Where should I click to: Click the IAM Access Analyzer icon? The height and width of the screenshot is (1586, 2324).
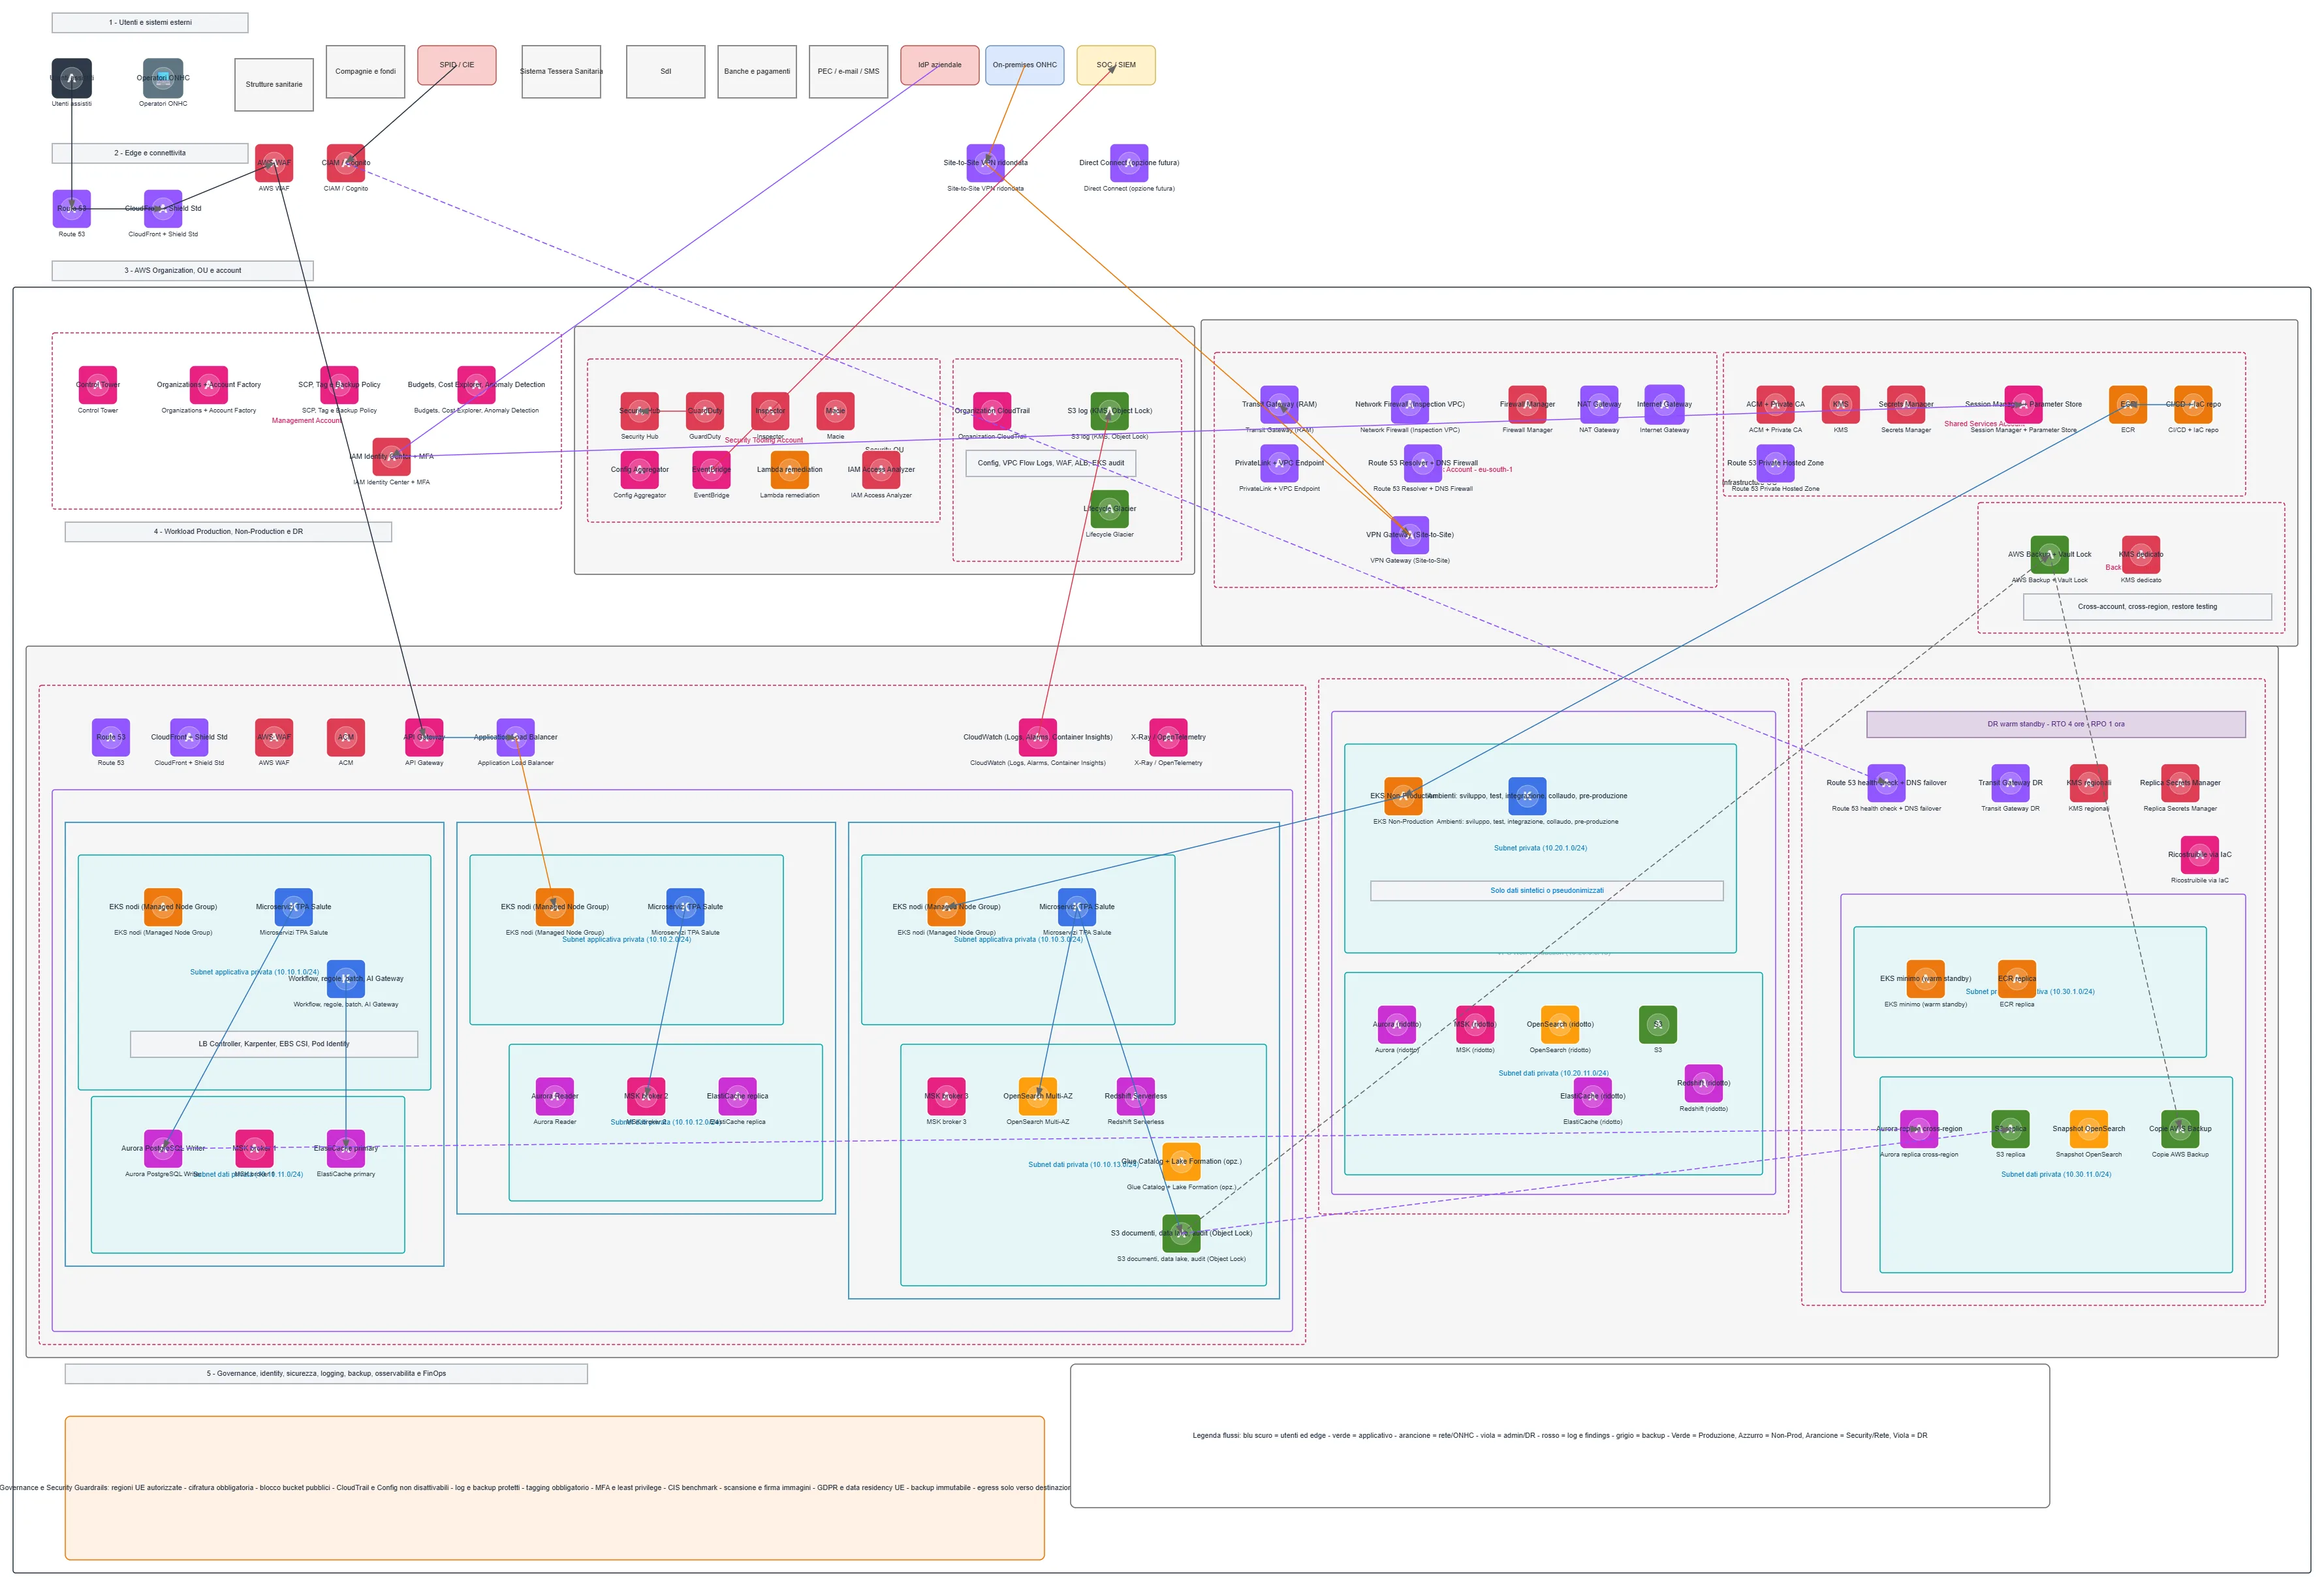pyautogui.click(x=881, y=470)
